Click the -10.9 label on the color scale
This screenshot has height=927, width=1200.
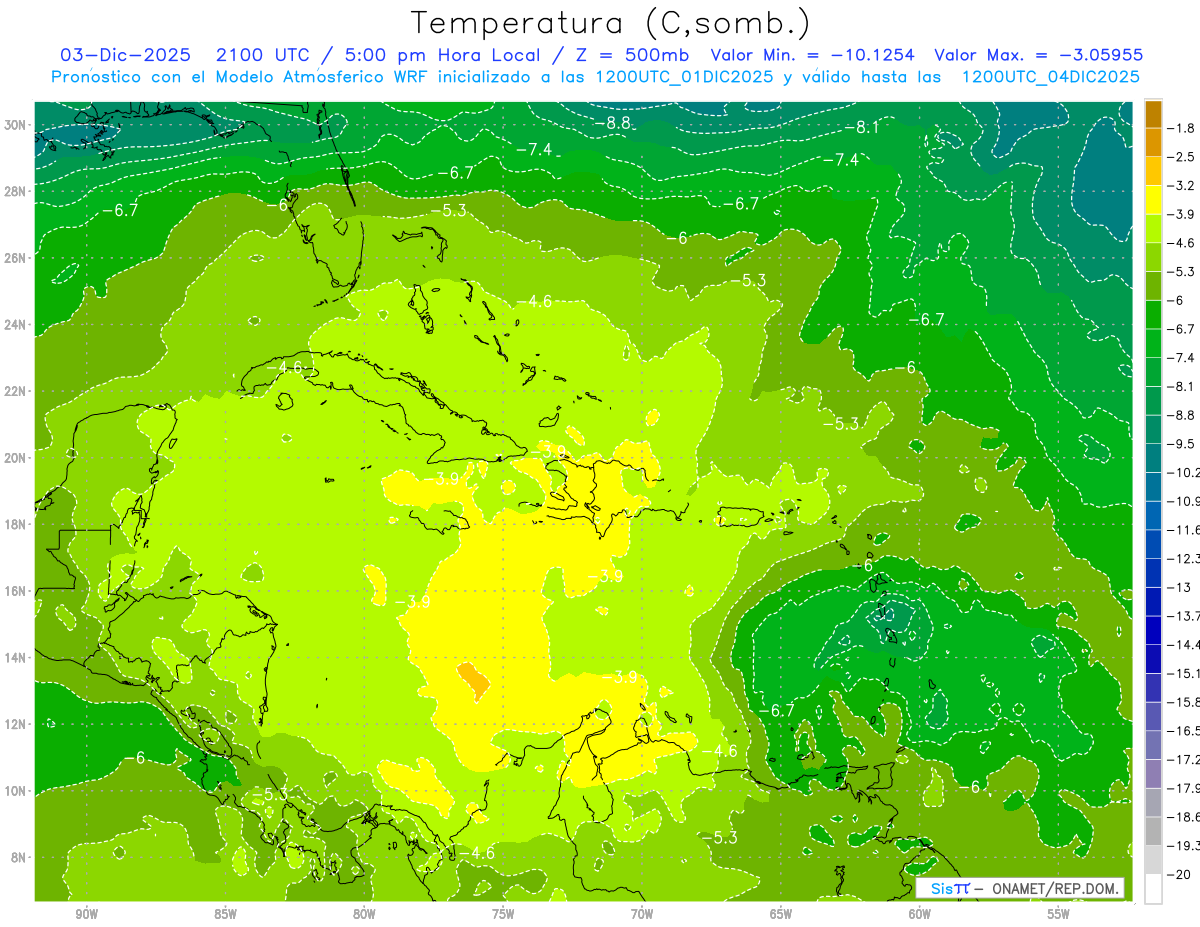[1184, 501]
